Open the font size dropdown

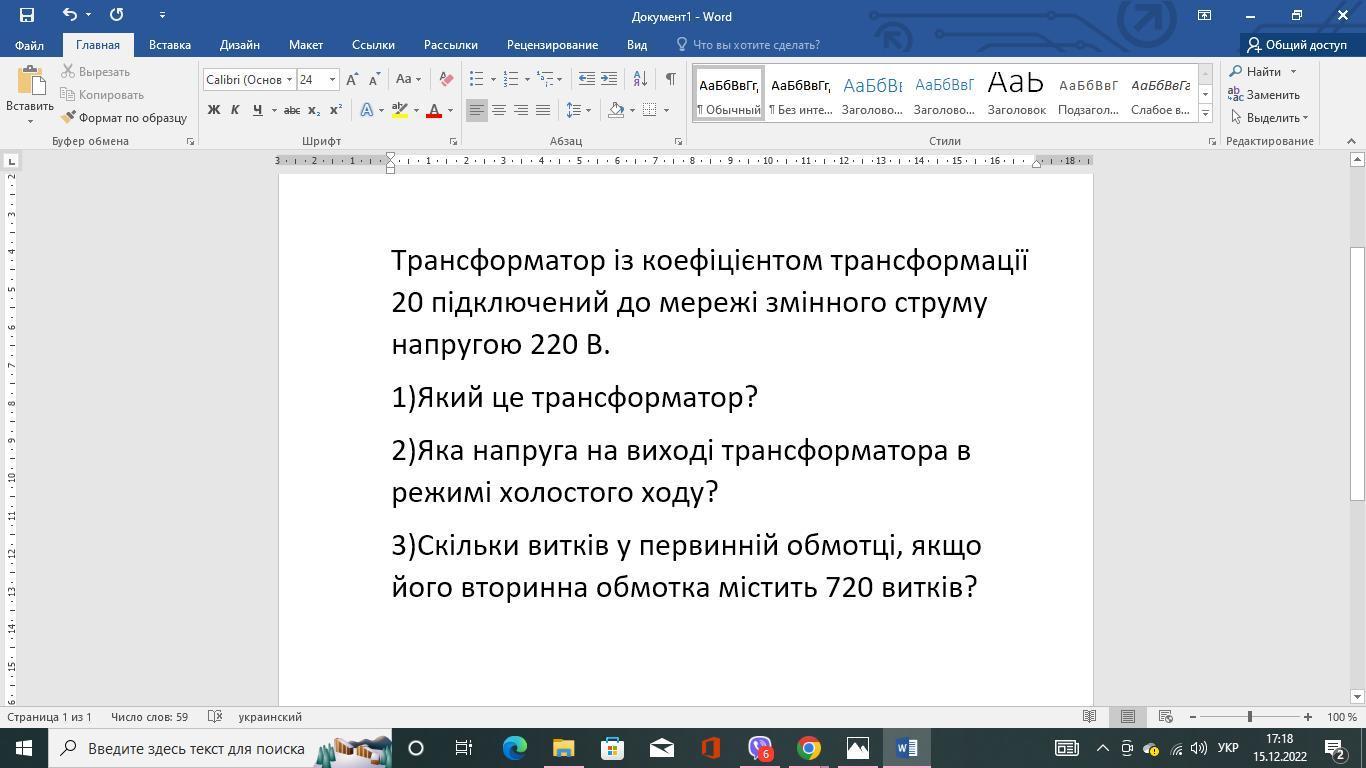coord(332,79)
